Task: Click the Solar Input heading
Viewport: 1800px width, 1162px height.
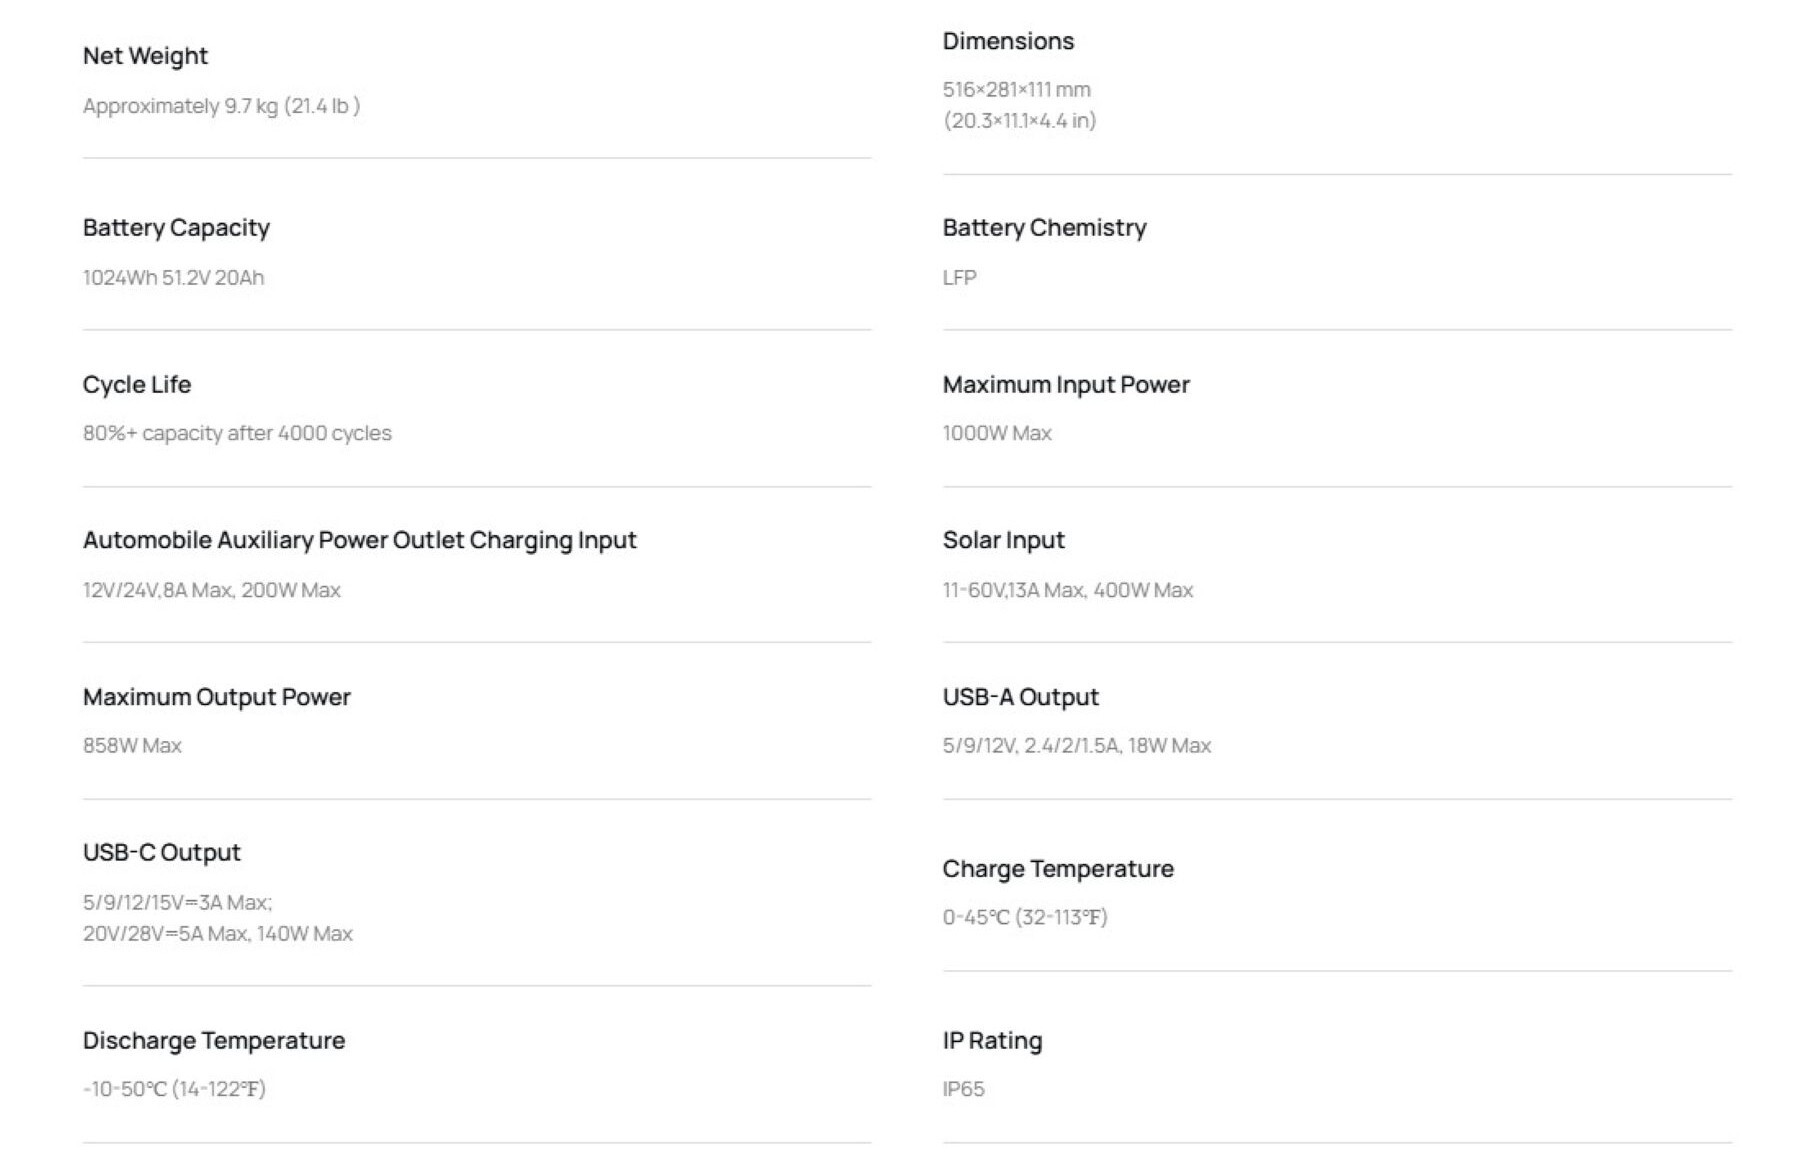Action: [x=1003, y=541]
